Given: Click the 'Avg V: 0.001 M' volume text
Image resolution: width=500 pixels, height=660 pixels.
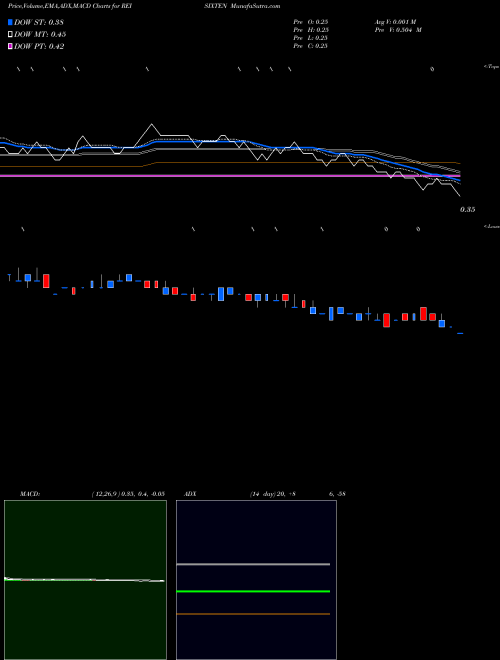Looking at the screenshot, I should [x=395, y=22].
